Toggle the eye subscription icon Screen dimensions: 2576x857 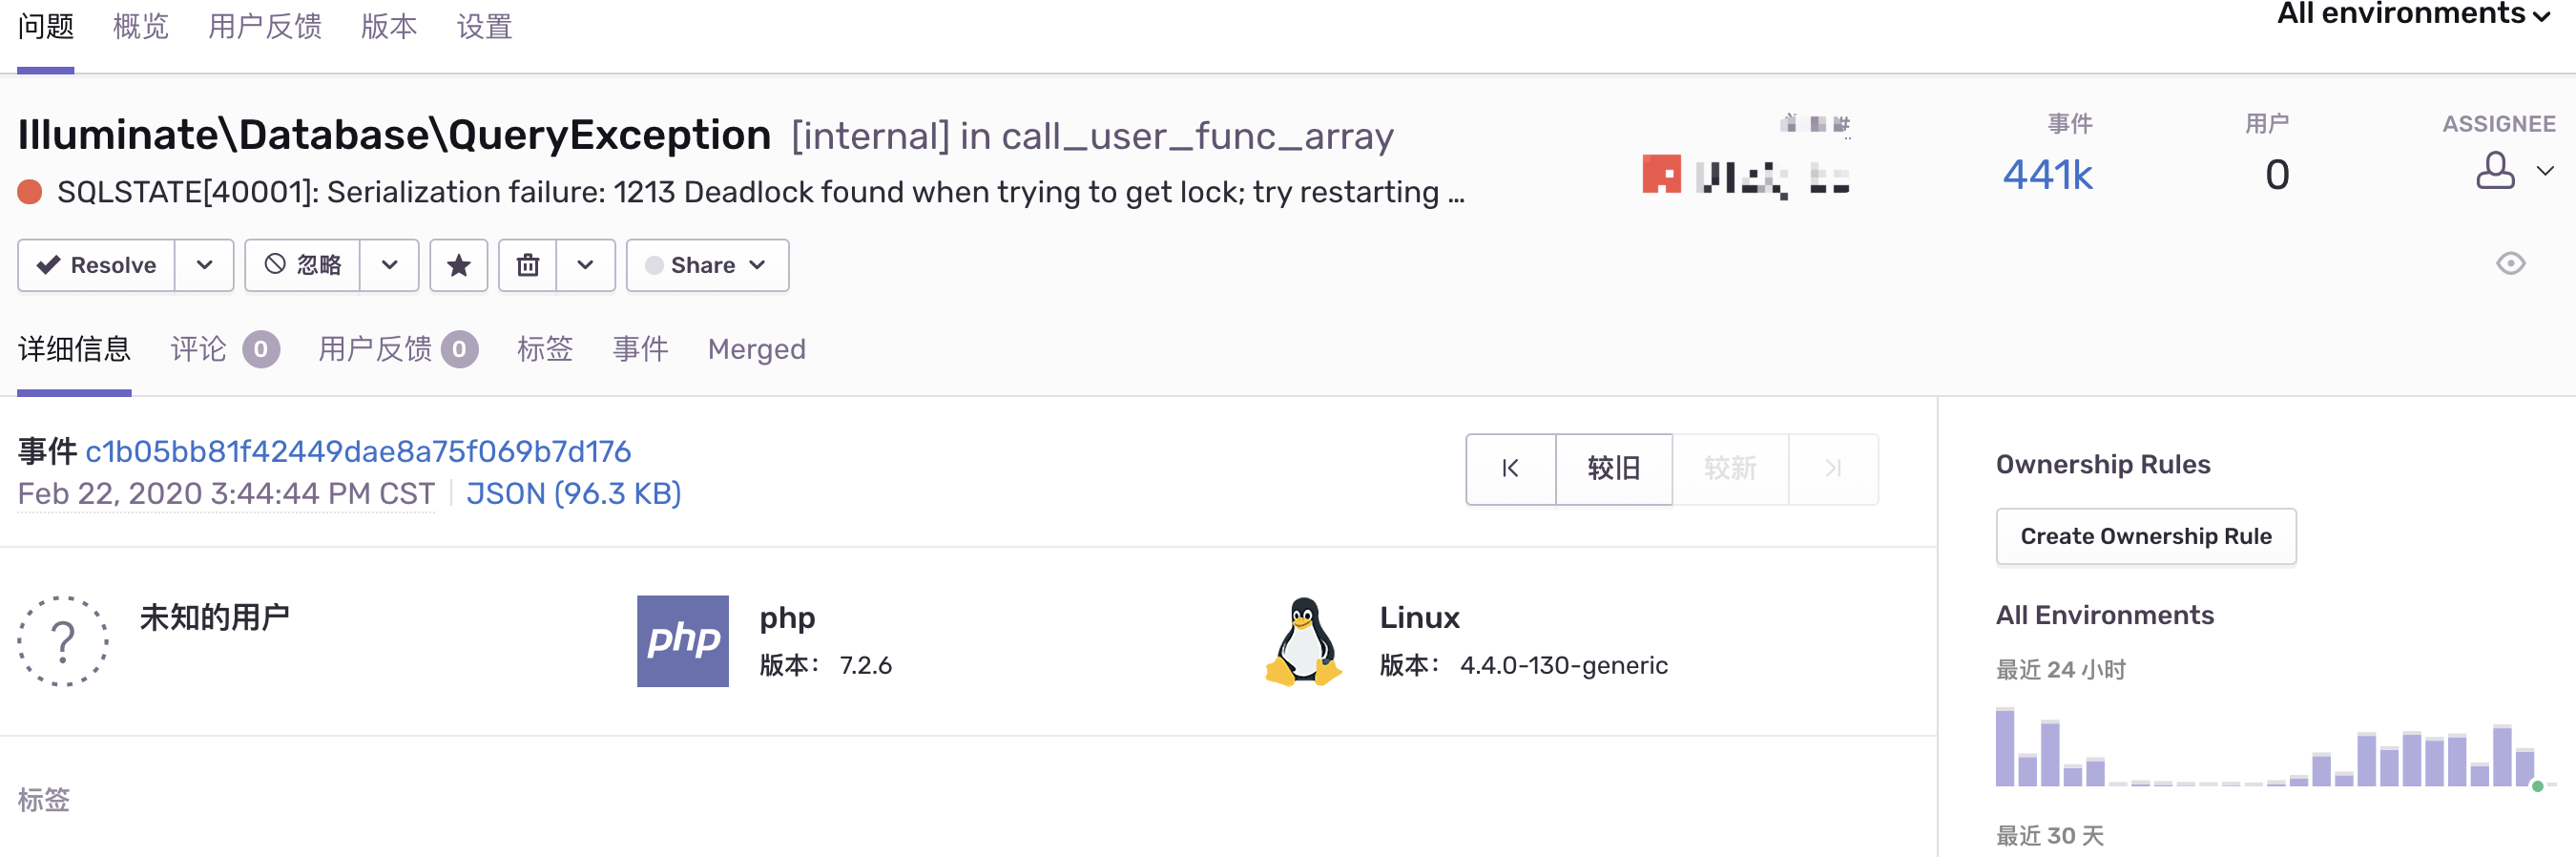pyautogui.click(x=2510, y=264)
